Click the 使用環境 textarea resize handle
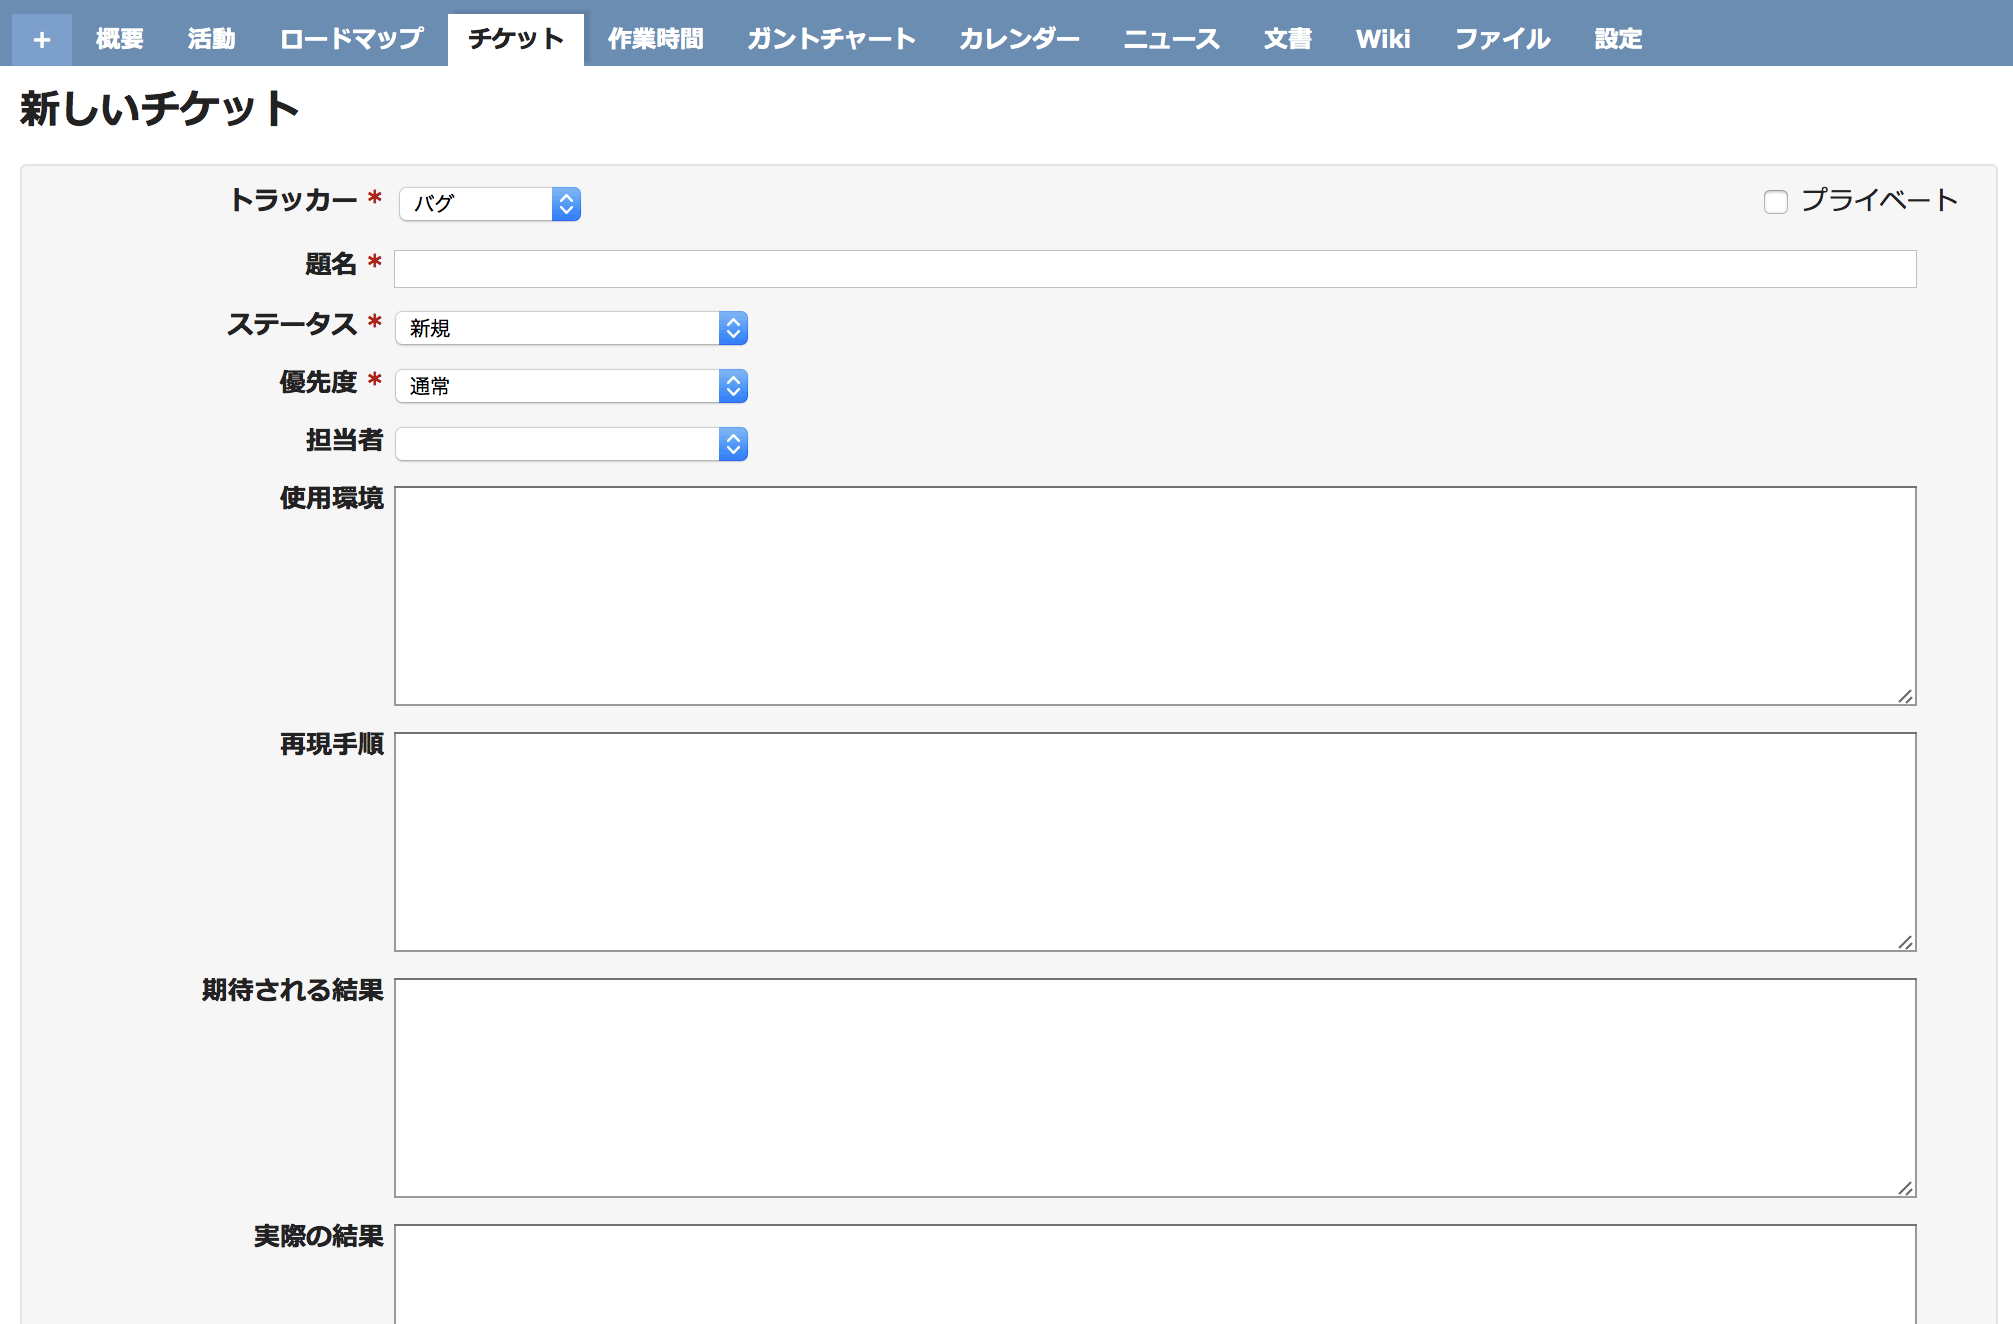The height and width of the screenshot is (1324, 2013). (1906, 696)
